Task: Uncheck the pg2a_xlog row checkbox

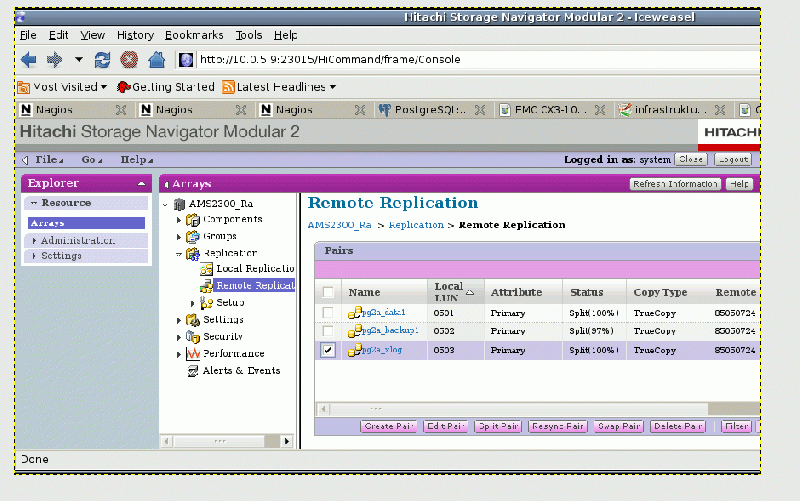Action: click(328, 350)
